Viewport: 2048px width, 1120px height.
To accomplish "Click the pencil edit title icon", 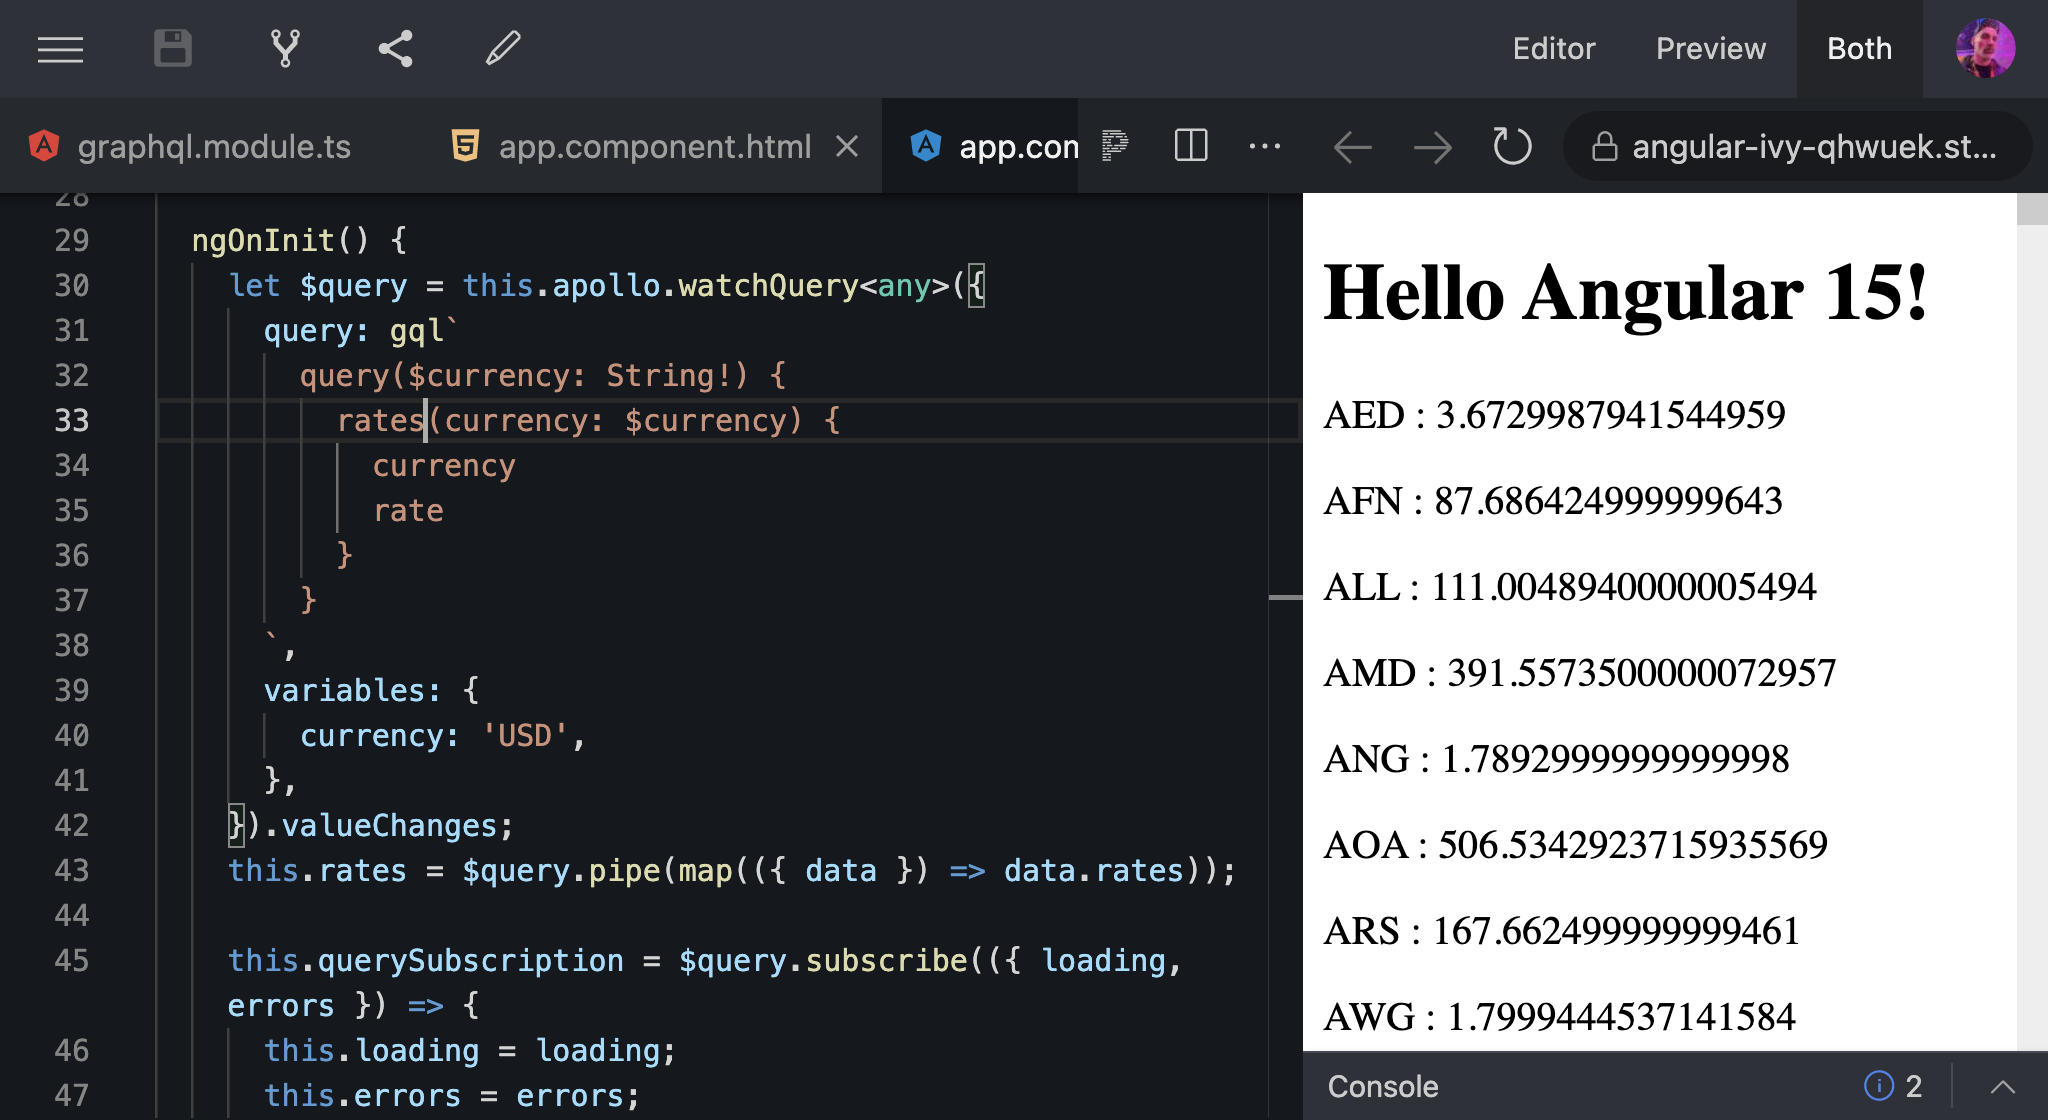I will click(x=503, y=49).
